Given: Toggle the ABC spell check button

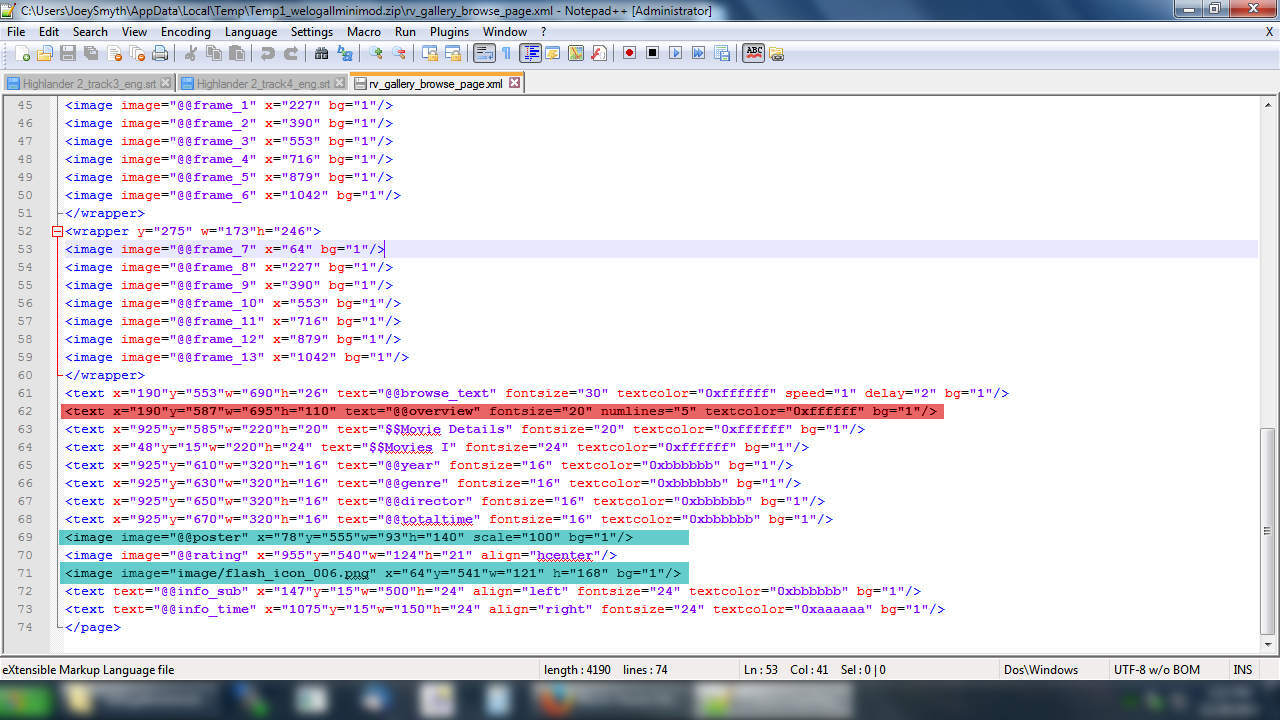Looking at the screenshot, I should pos(753,53).
